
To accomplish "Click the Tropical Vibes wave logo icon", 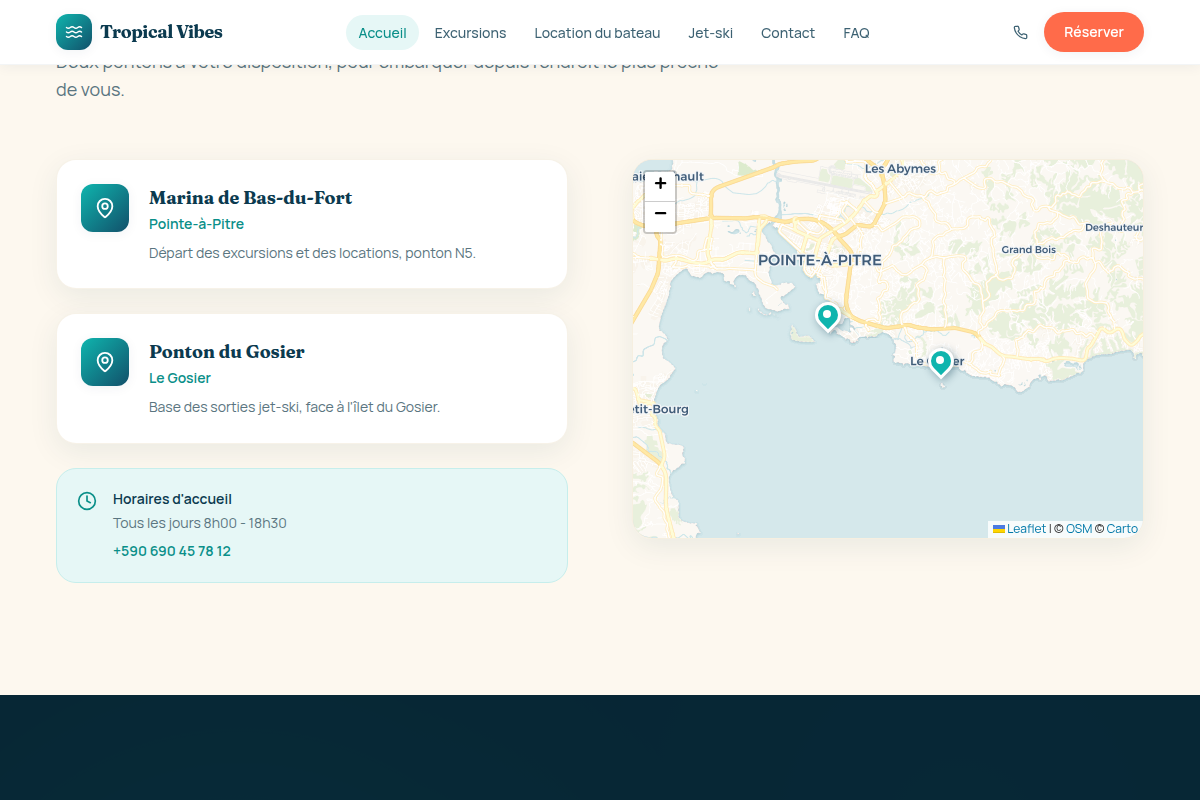I will pyautogui.click(x=74, y=32).
